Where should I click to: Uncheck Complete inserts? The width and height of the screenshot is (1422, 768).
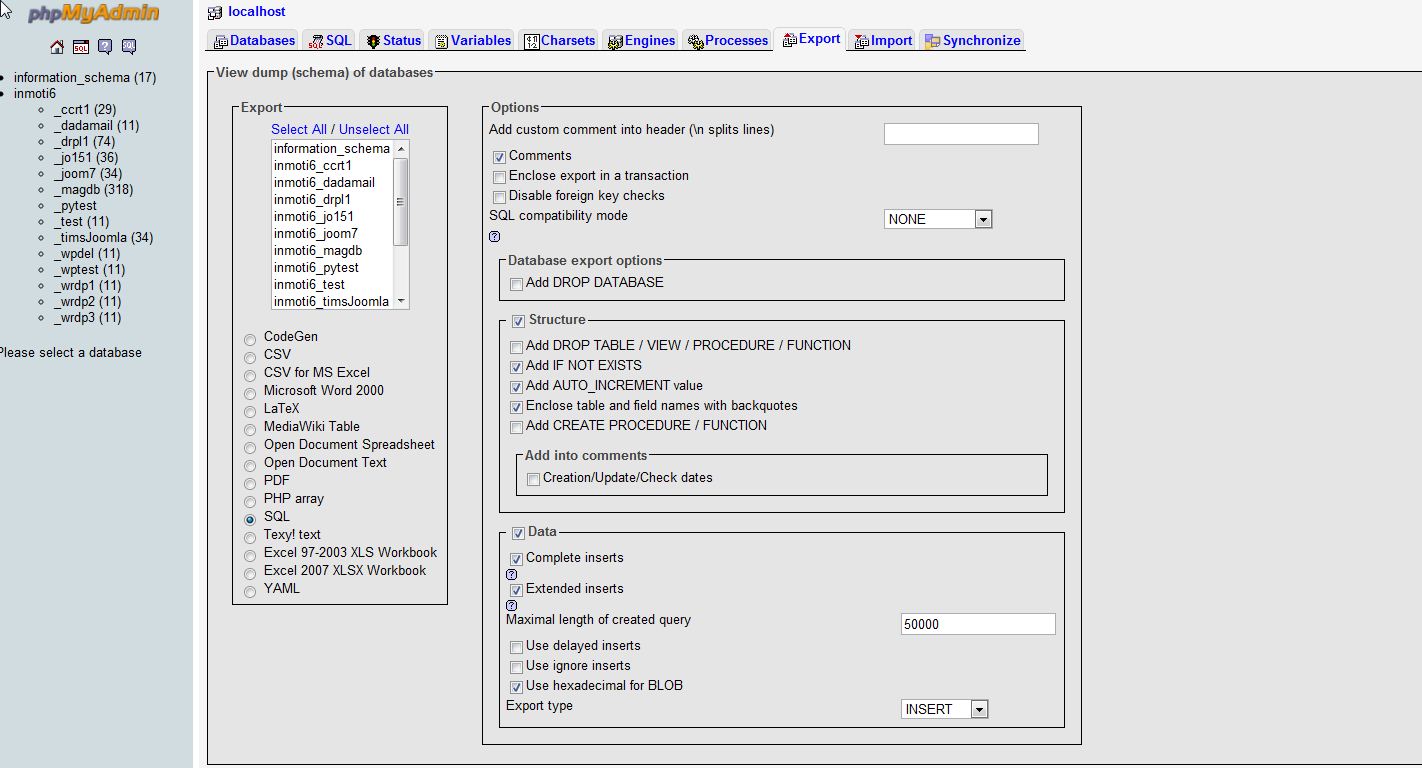pyautogui.click(x=516, y=559)
